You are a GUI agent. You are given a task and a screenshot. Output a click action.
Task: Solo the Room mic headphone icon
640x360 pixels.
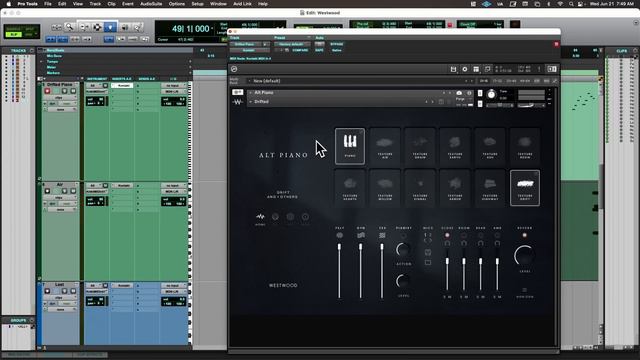(464, 243)
